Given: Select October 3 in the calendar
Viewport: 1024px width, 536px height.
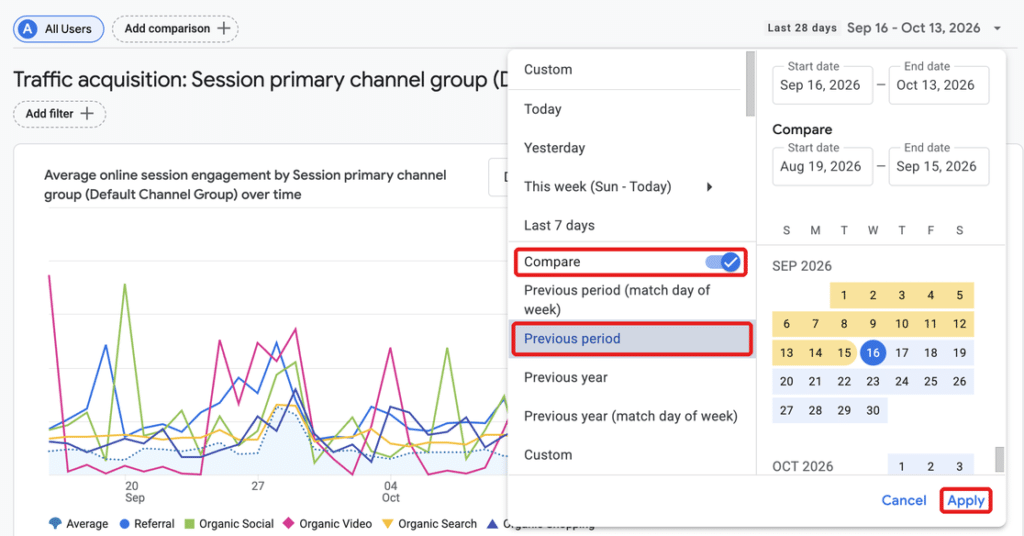Looking at the screenshot, I should pos(959,466).
